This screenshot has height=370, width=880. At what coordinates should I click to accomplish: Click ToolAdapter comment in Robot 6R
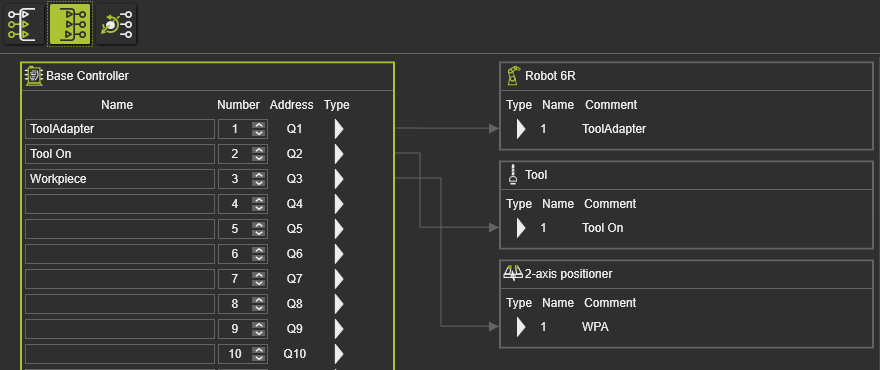coord(614,129)
